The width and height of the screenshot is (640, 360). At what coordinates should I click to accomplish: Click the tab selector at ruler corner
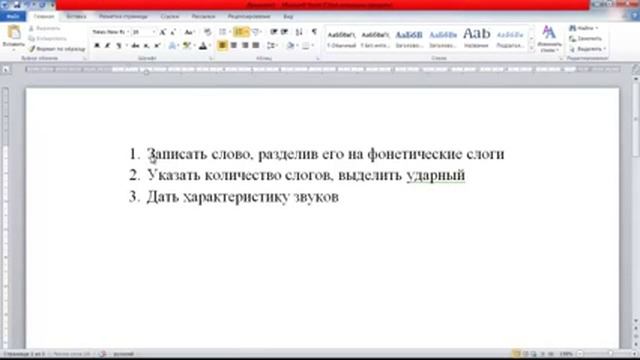click(x=6, y=70)
